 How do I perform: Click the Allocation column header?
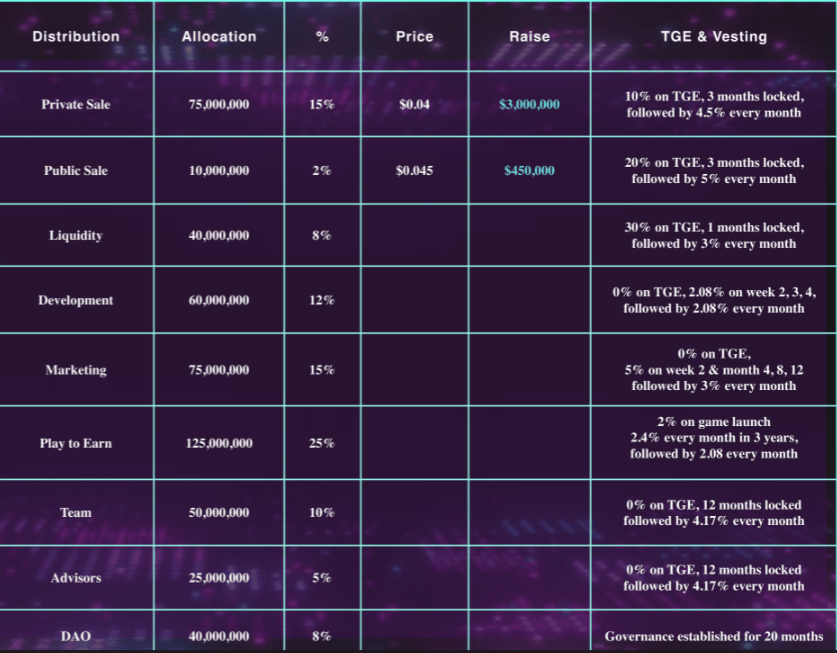click(x=219, y=37)
